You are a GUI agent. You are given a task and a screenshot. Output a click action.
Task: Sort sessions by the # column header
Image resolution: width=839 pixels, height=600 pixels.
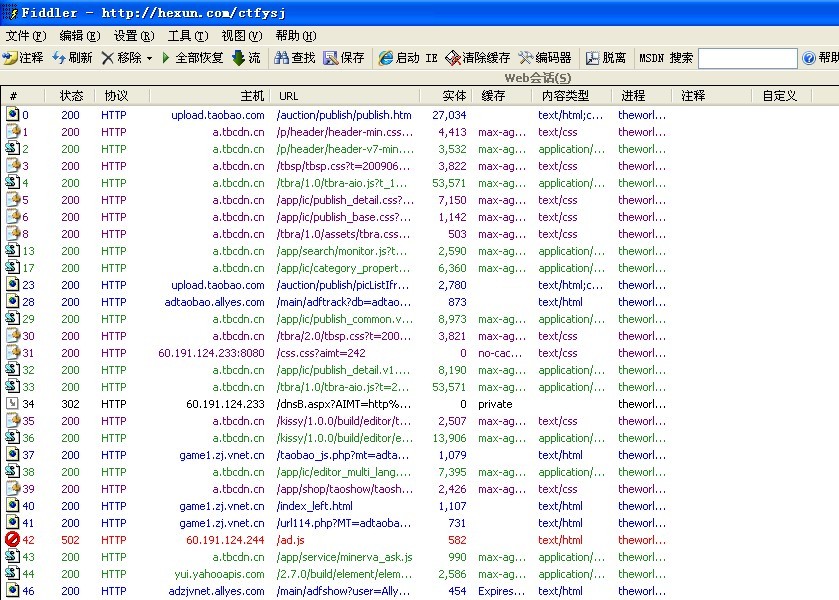(23, 96)
